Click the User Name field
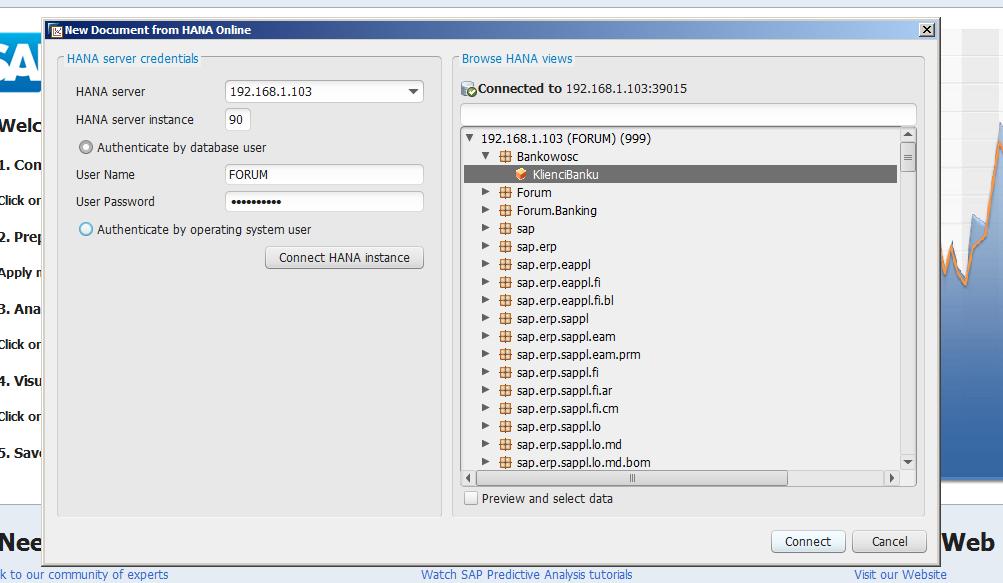 point(324,175)
